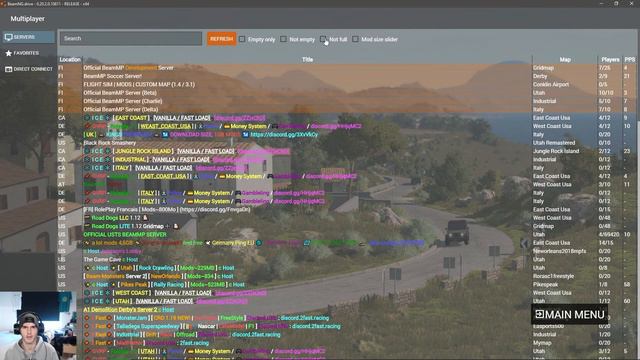This screenshot has height=360, width=640.
Task: Select ICE [UTAH] Vanilla server row
Action: point(347,301)
